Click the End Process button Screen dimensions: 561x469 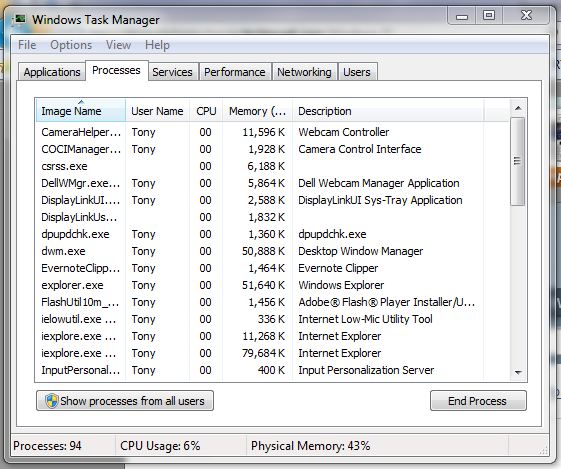click(x=478, y=401)
